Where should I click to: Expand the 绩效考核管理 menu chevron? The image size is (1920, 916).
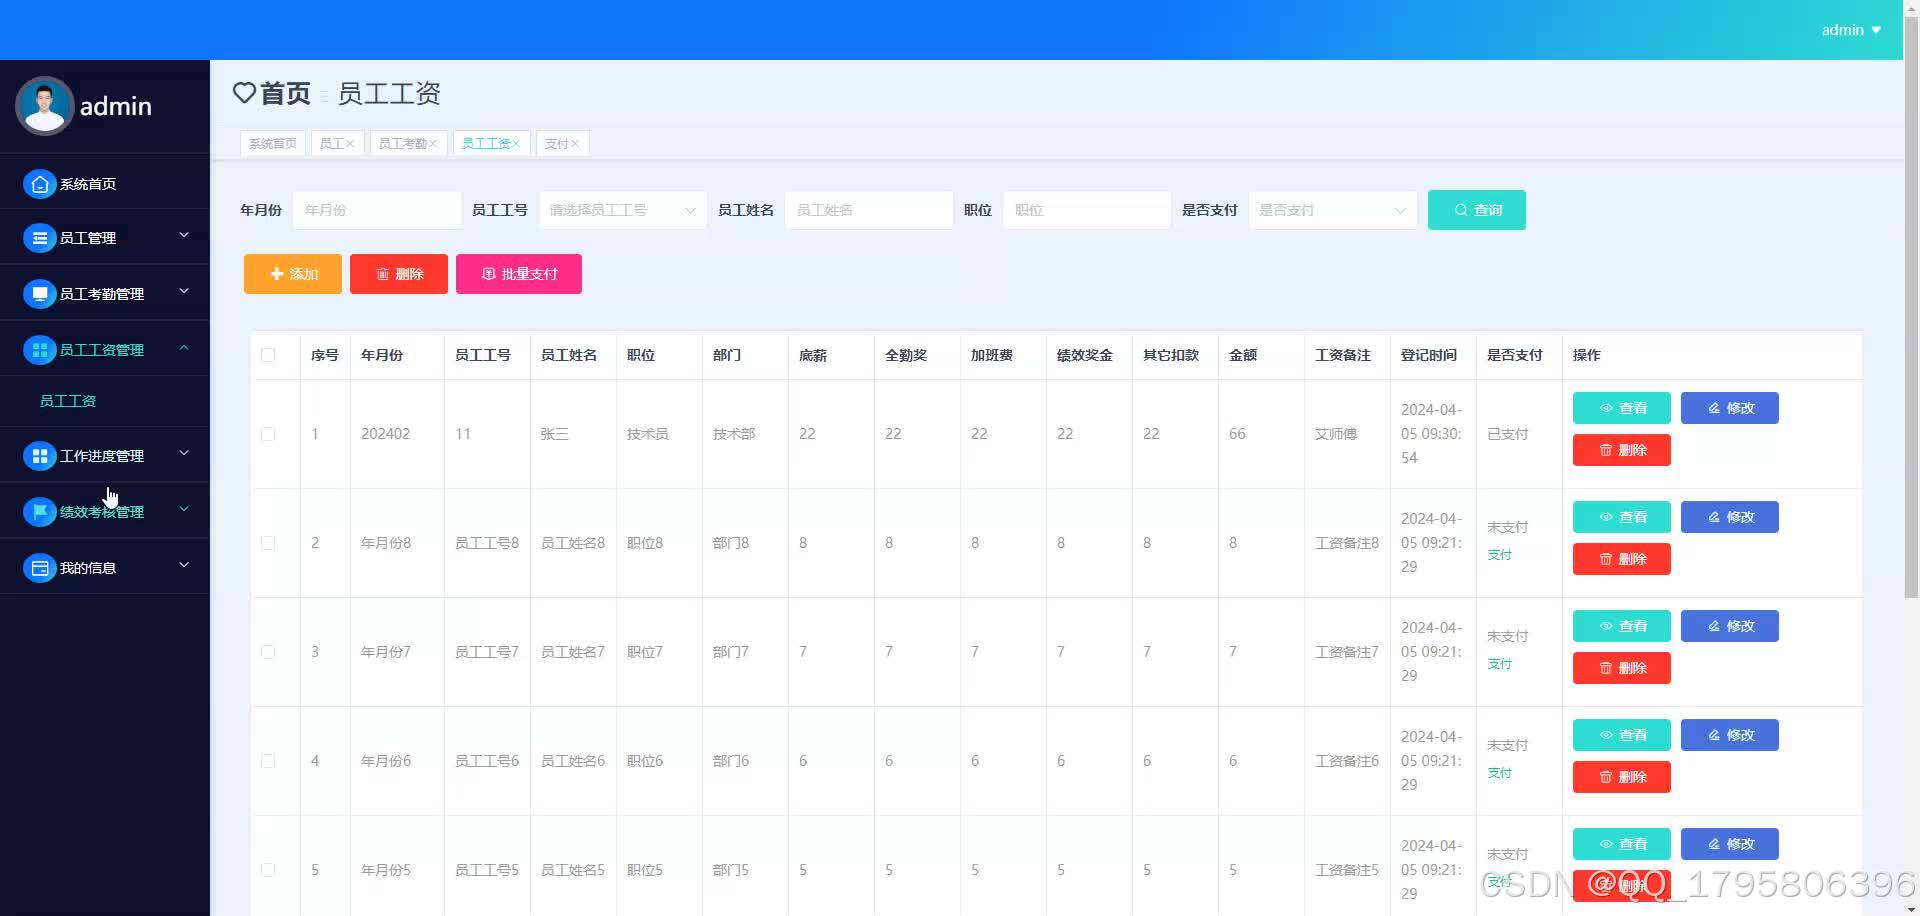click(184, 509)
